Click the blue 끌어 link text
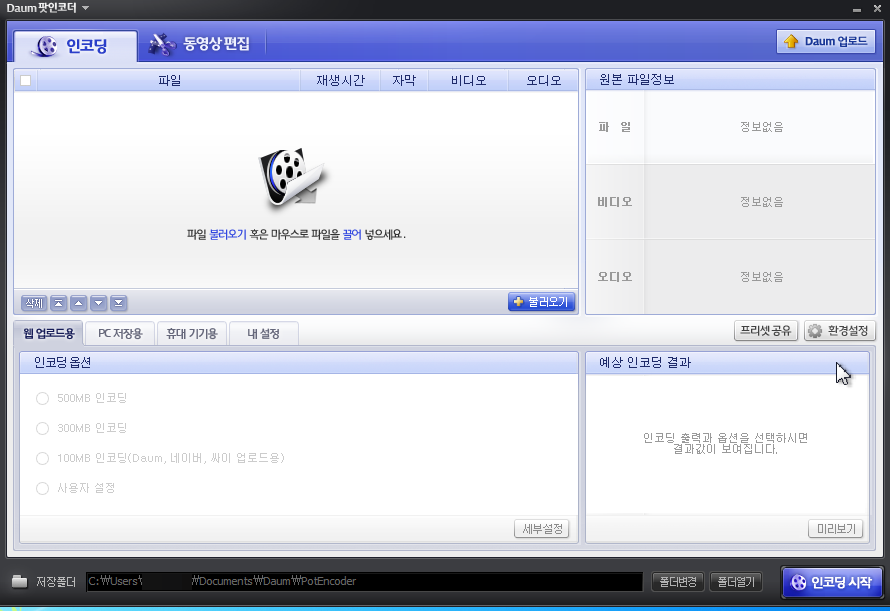This screenshot has width=890, height=611. [x=352, y=234]
